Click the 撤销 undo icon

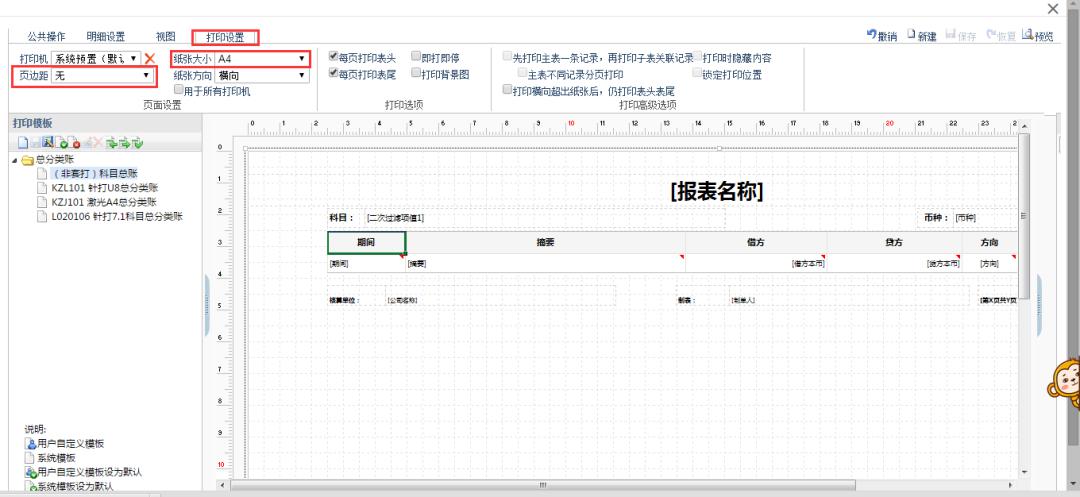tap(871, 34)
